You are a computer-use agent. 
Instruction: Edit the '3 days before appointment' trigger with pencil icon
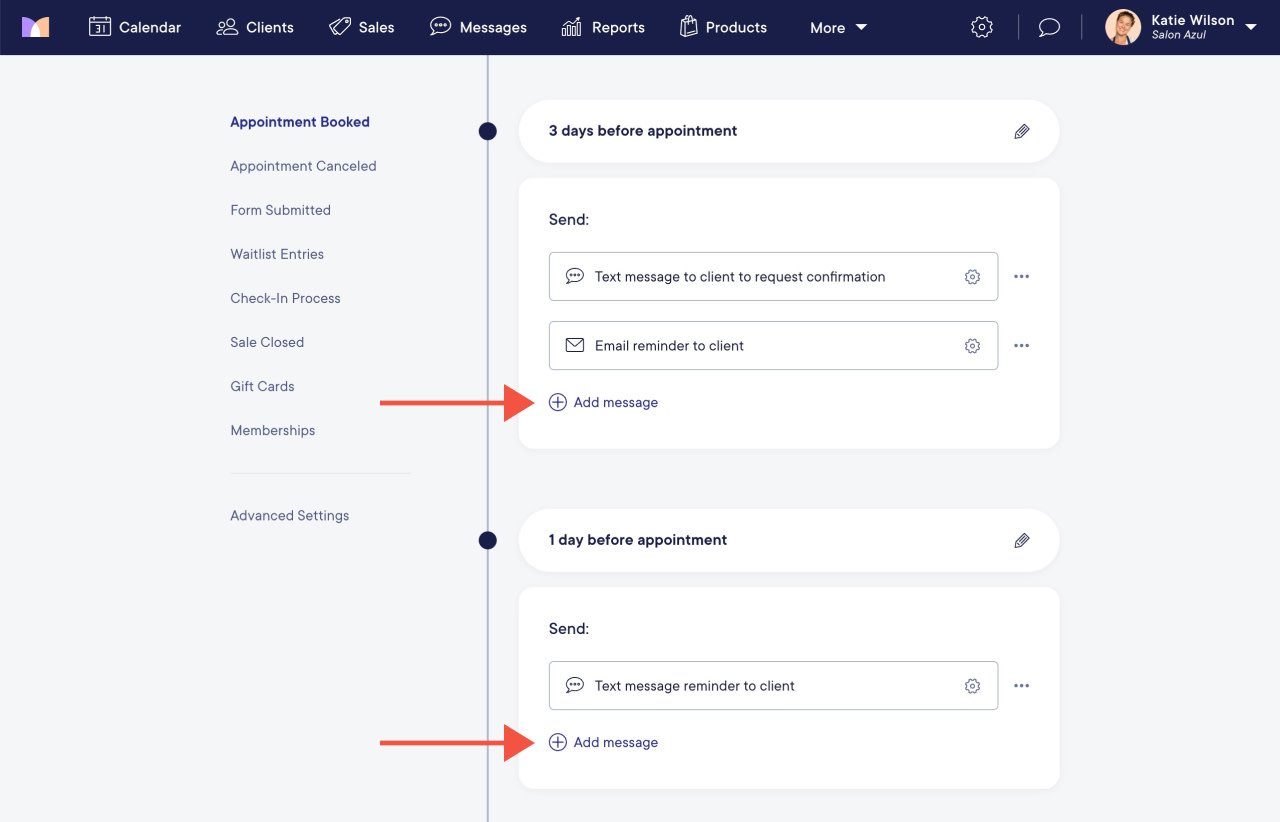coord(1021,131)
